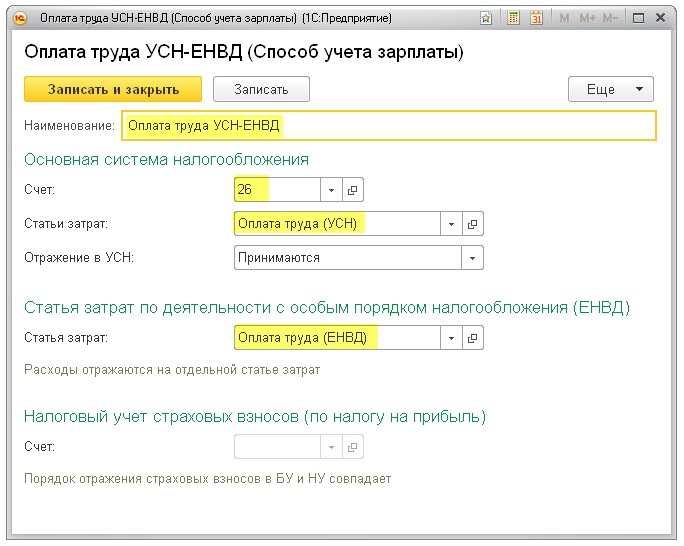Click the Статьи затрат label
Viewport: 684px width, 546px height.
coord(66,224)
